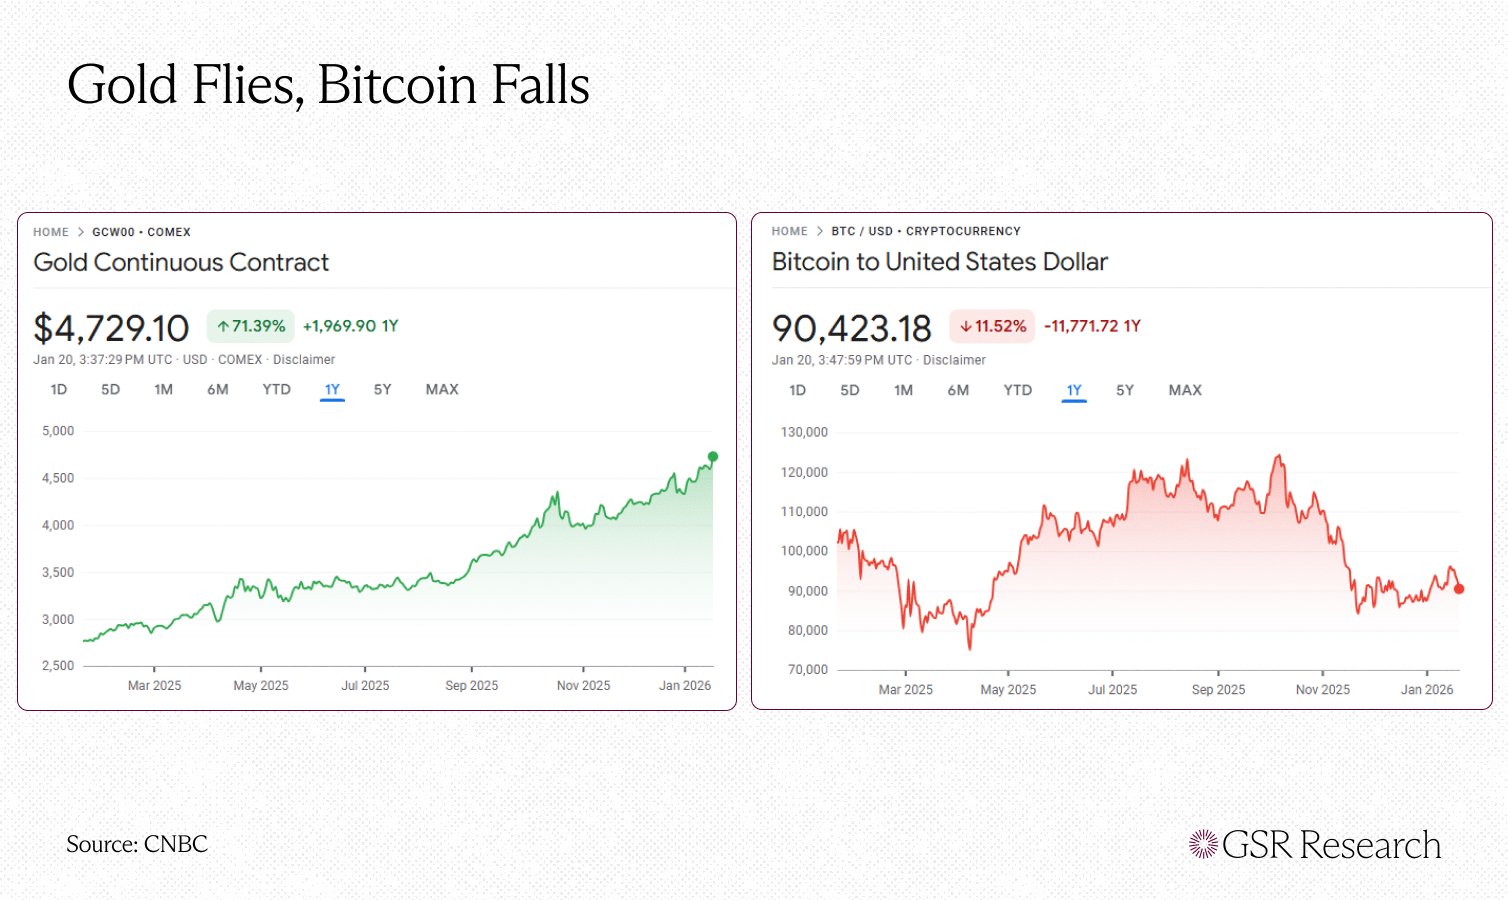Image resolution: width=1508 pixels, height=900 pixels.
Task: Open HOME breadcrumb link in gold panel
Action: coord(51,232)
